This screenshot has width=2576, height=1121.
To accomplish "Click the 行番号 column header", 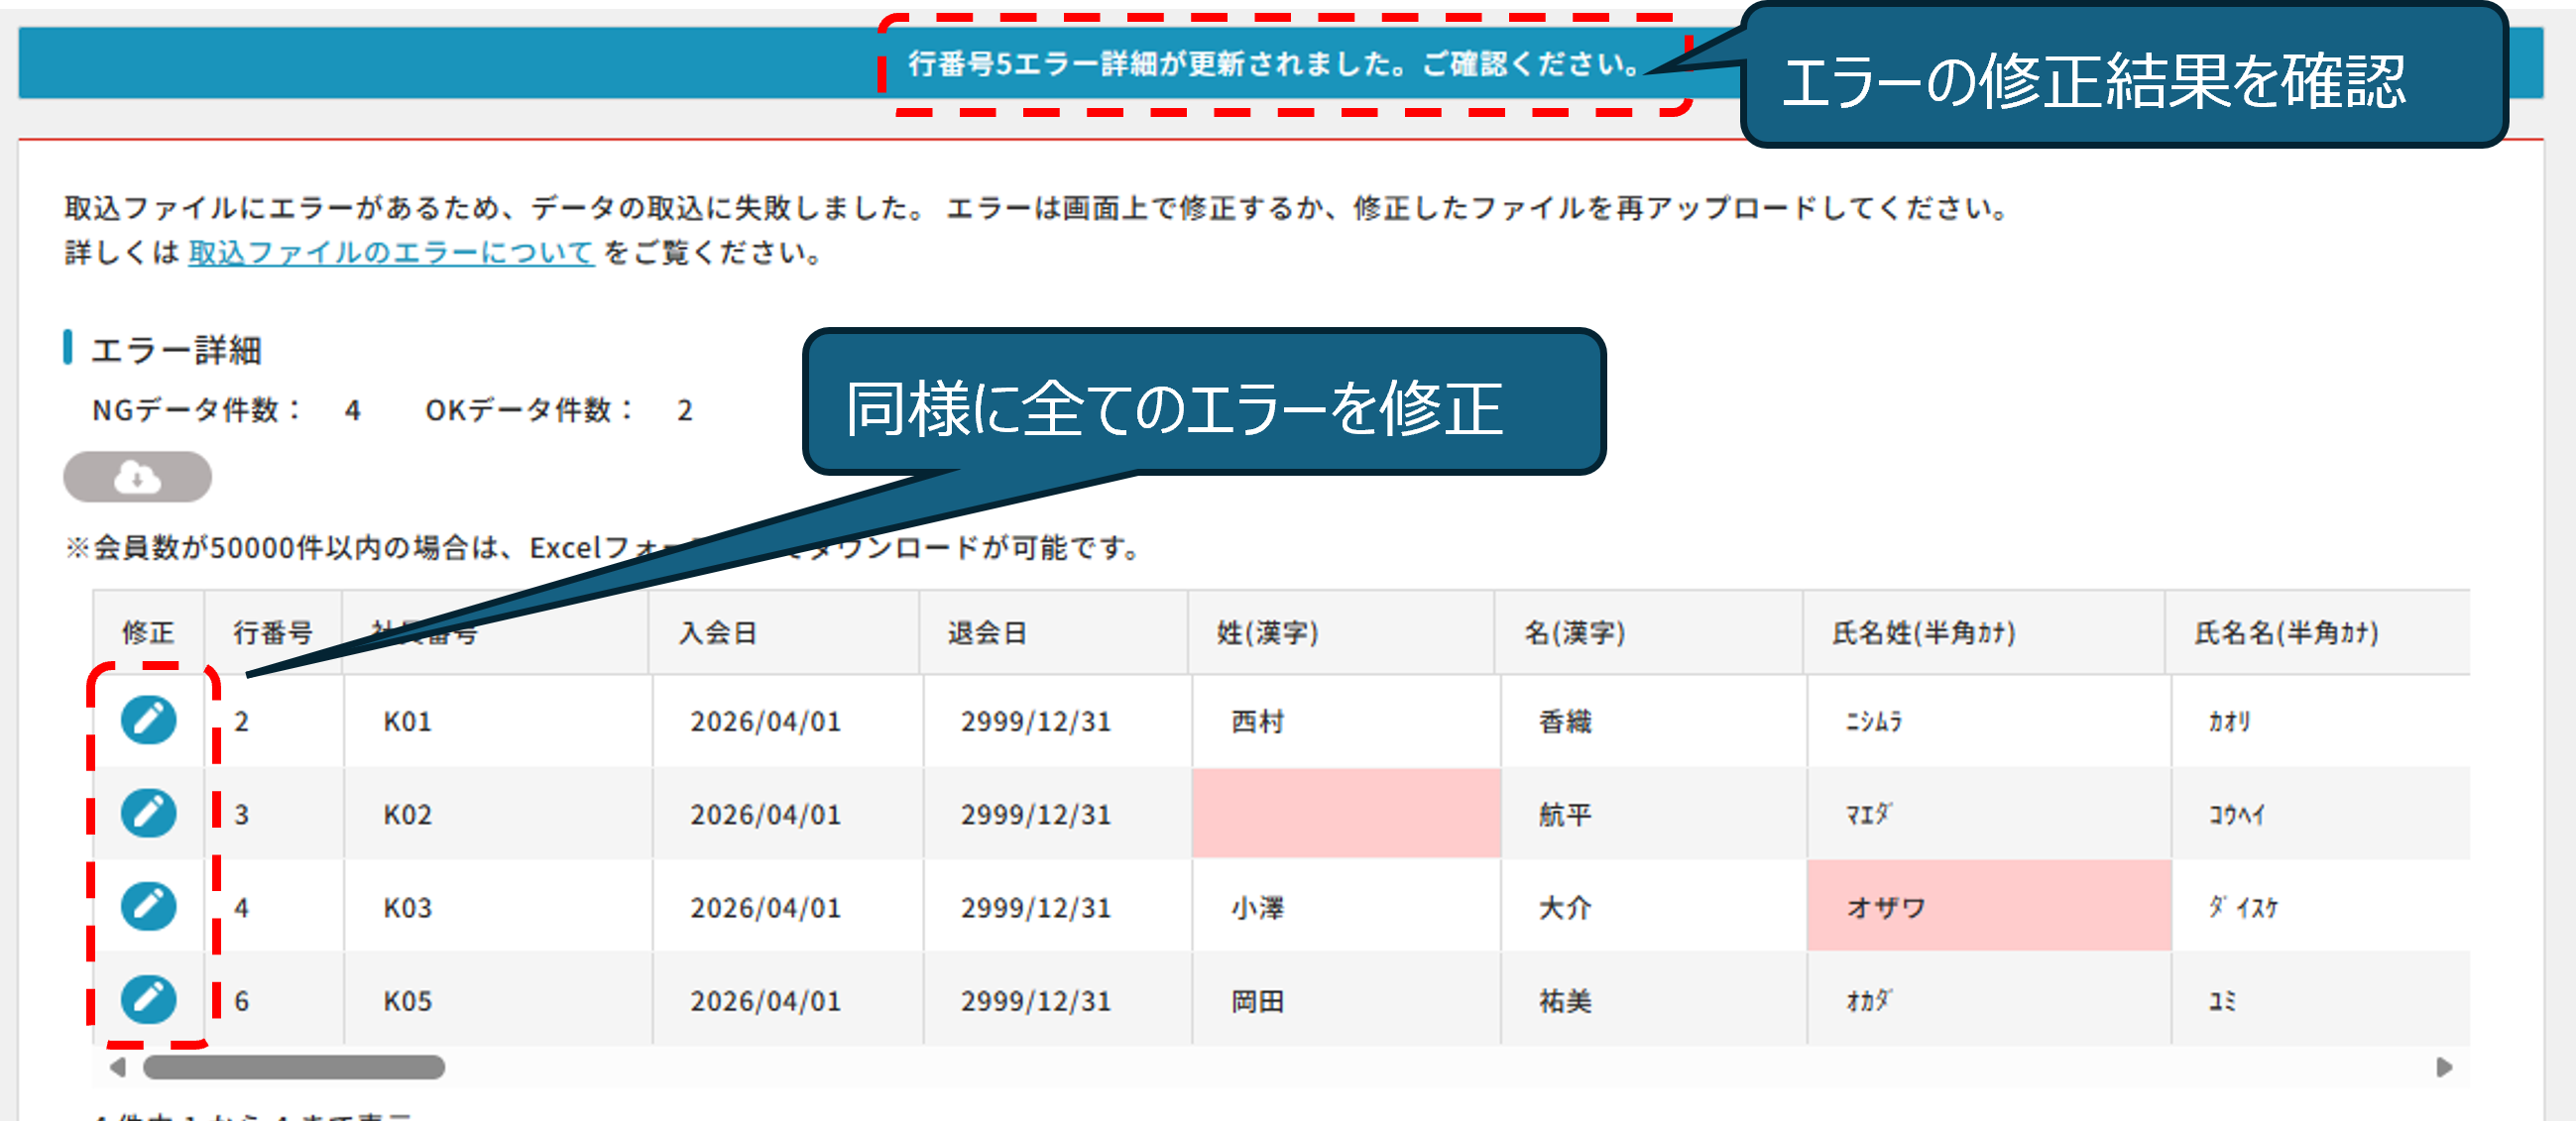I will 273,632.
